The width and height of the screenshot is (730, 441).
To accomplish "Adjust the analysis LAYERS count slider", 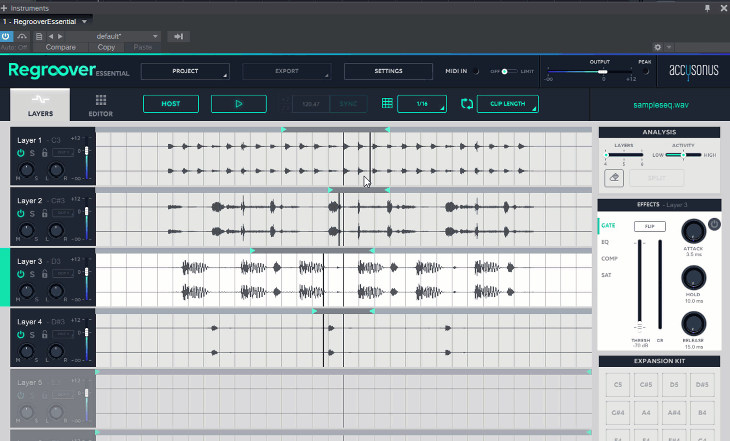I will (624, 155).
